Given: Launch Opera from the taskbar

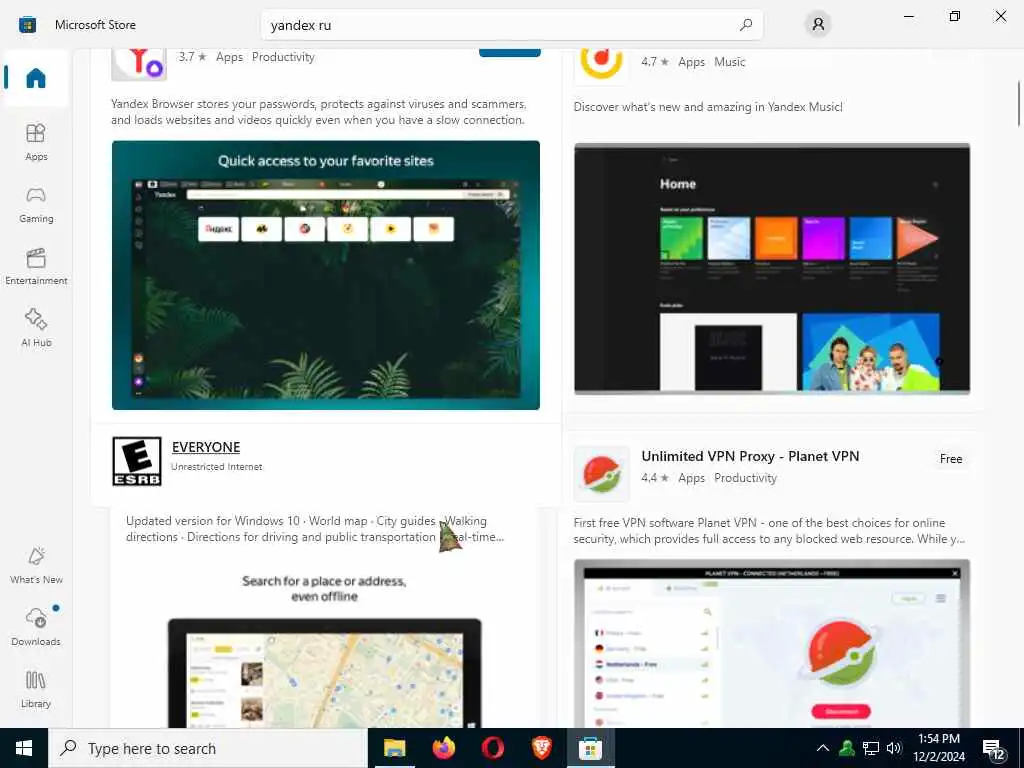Looking at the screenshot, I should tap(492, 748).
